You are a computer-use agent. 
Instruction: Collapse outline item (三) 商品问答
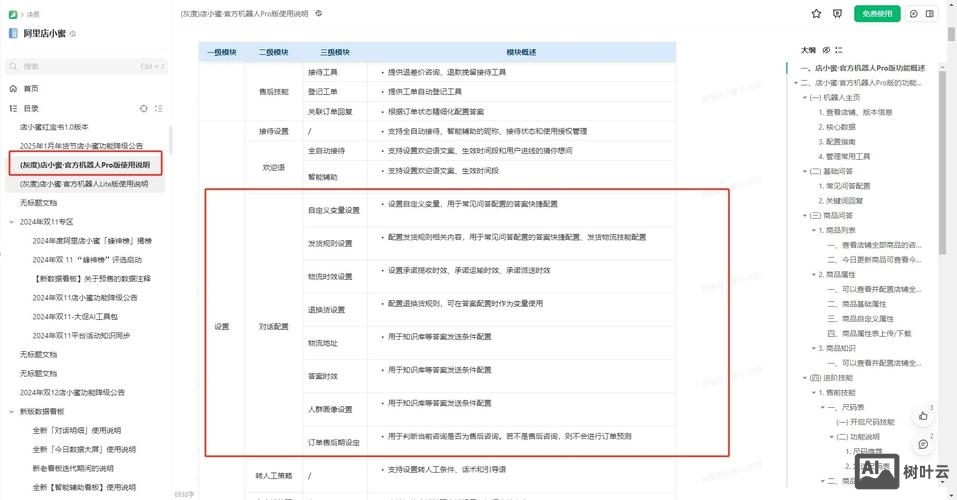coord(804,216)
